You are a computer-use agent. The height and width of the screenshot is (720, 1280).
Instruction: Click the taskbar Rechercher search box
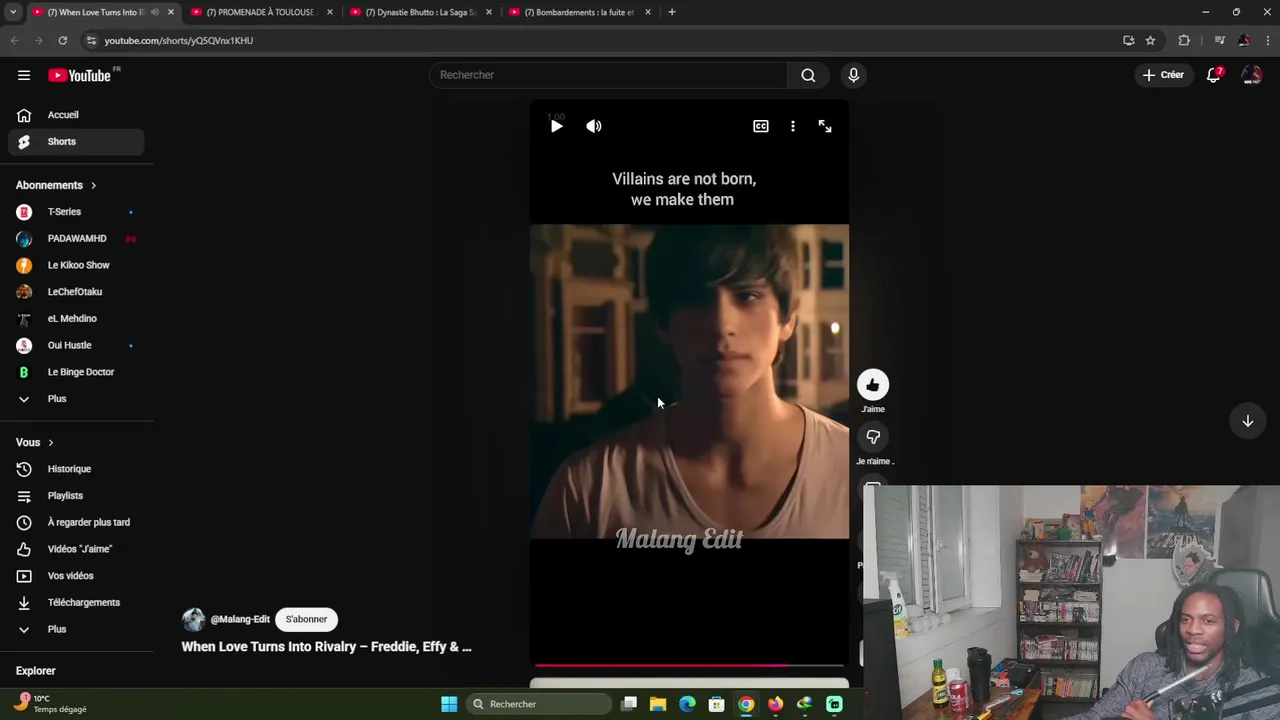540,704
